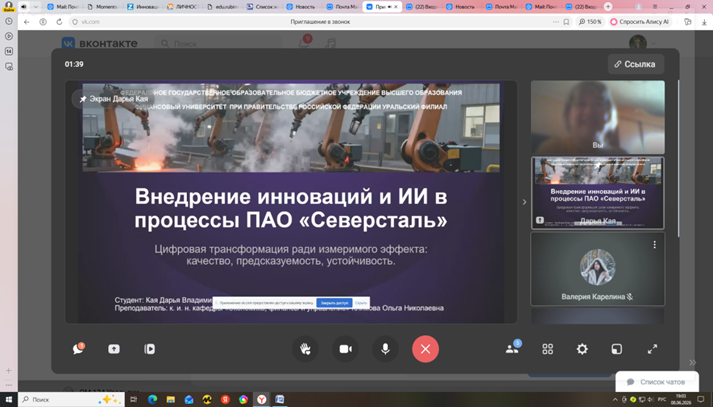Click the Закрыть доступ button
This screenshot has height=407, width=713.
pos(334,303)
